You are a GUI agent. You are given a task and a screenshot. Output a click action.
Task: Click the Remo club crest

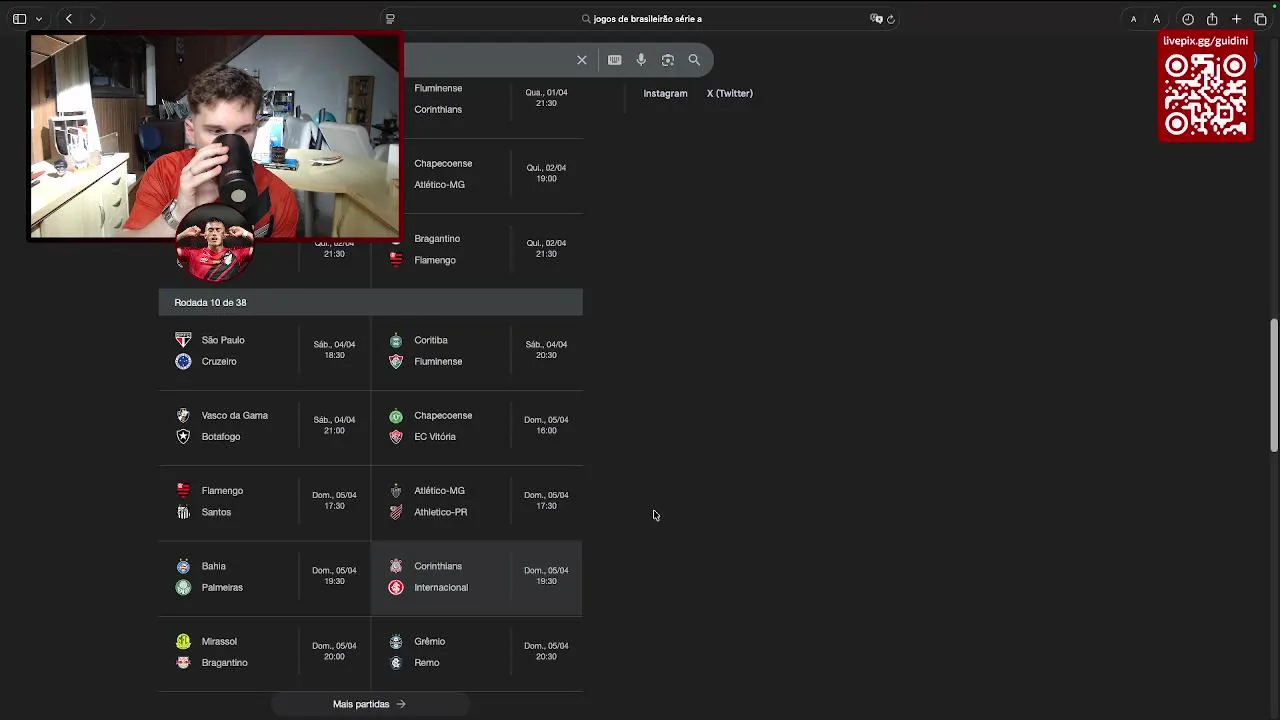click(x=396, y=662)
